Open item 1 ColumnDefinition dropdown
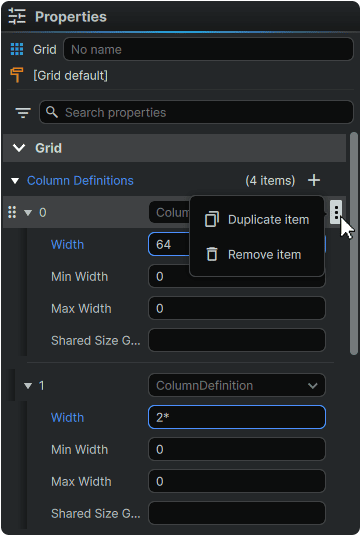 tap(237, 385)
